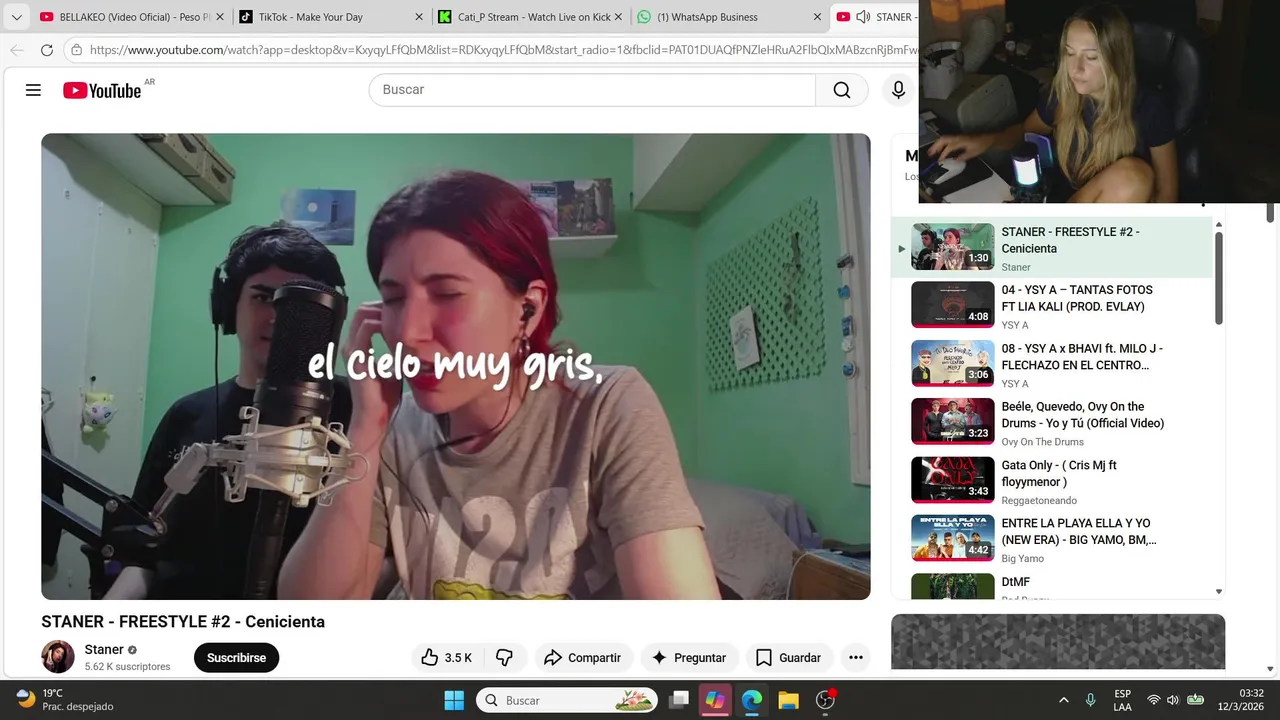Click the tray microphone icon
This screenshot has width=1280, height=720.
[x=1091, y=700]
